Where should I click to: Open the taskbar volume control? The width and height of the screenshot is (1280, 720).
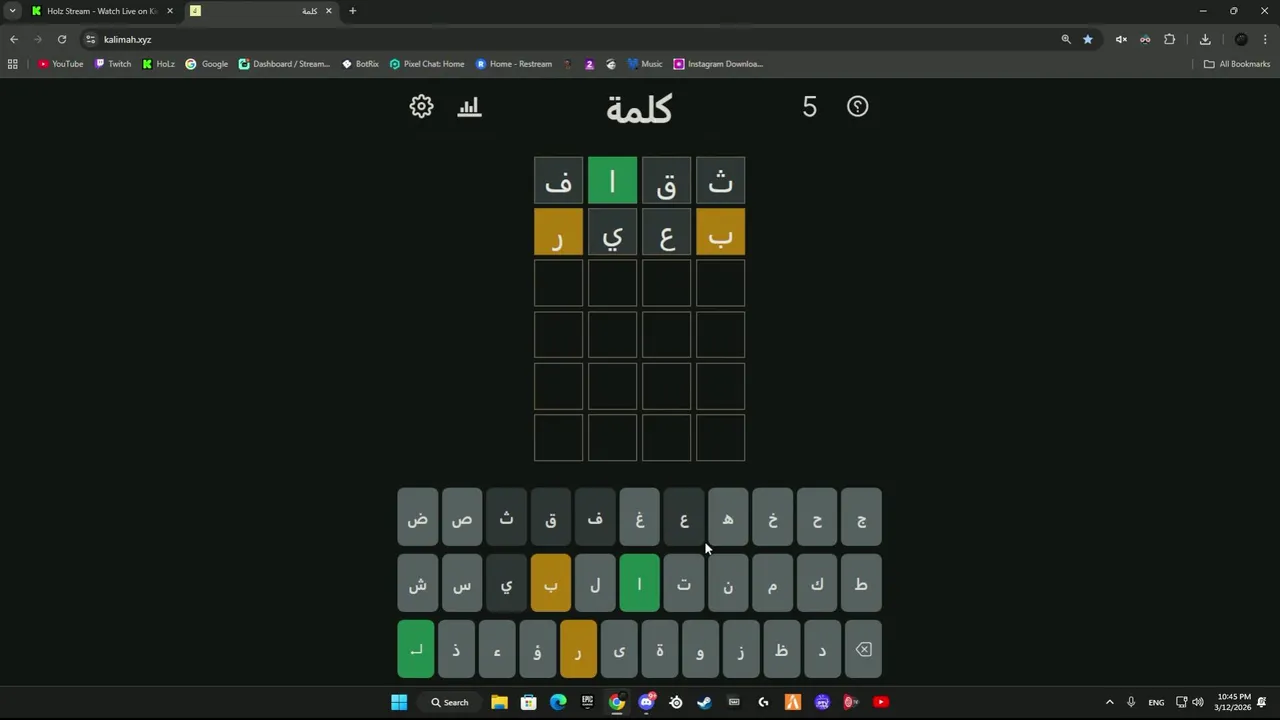[x=1198, y=702]
